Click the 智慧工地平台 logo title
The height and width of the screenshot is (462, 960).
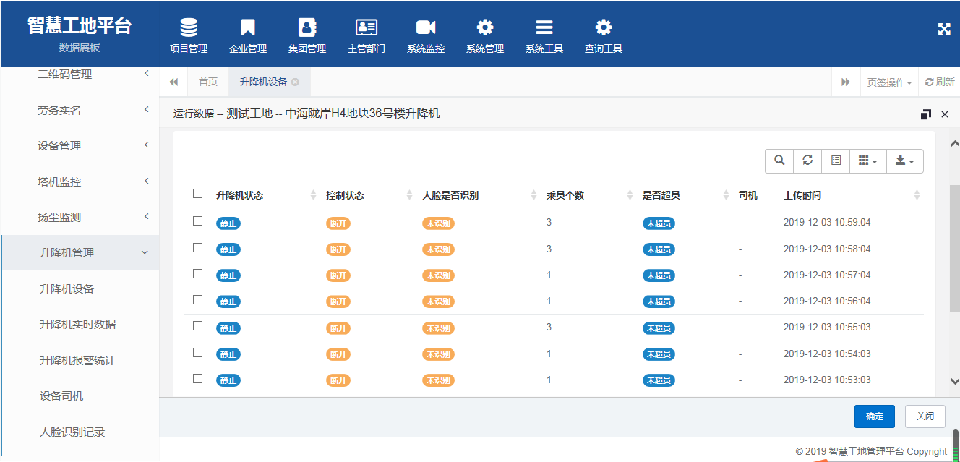coord(80,26)
